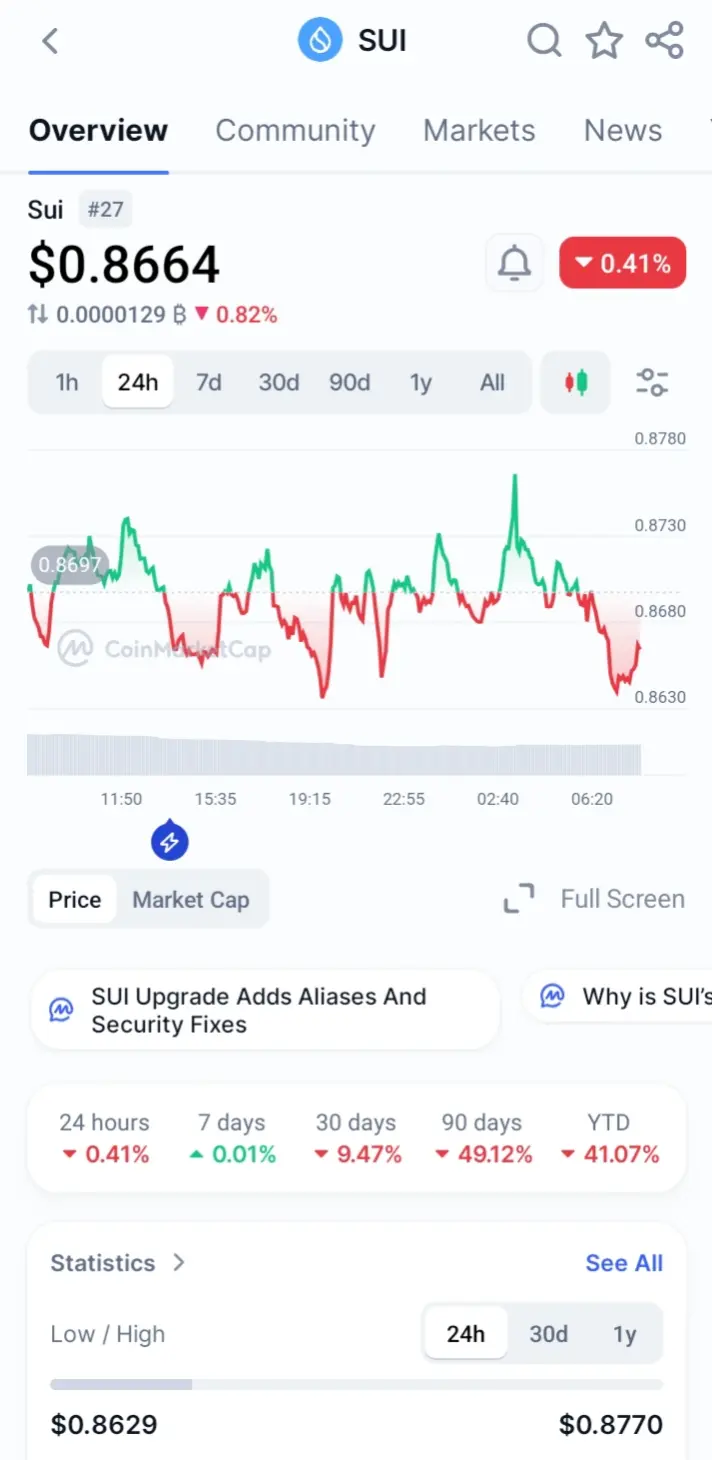712x1460 pixels.
Task: Open the Community tab
Action: pyautogui.click(x=295, y=130)
